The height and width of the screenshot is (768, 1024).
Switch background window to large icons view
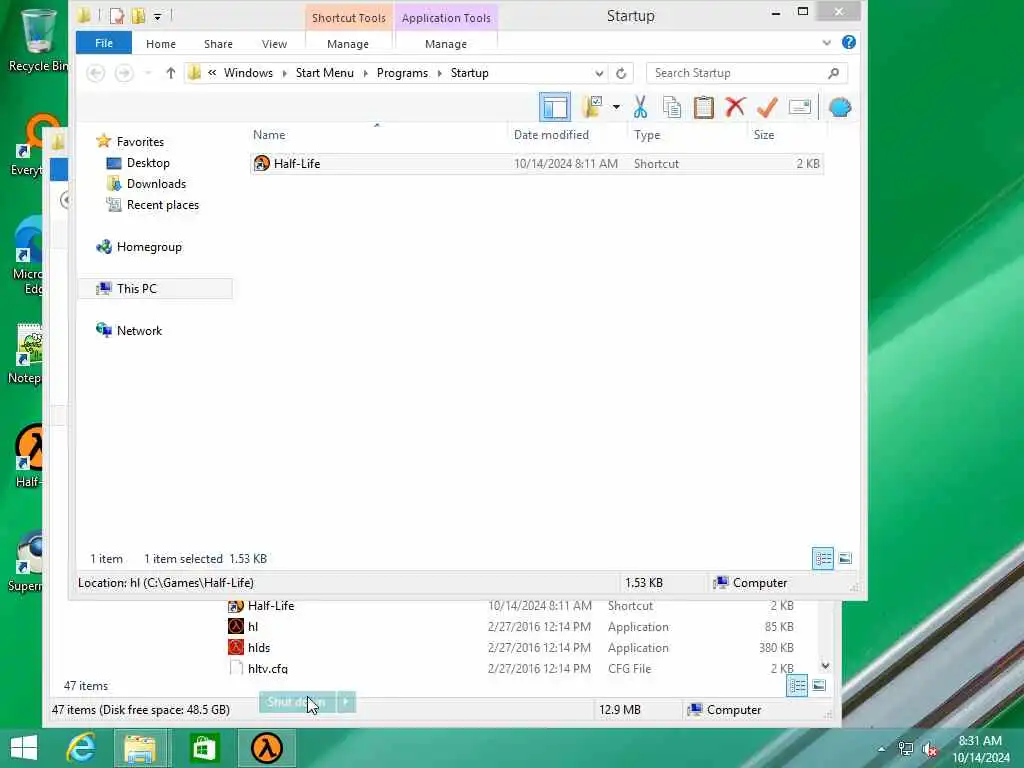pos(819,686)
